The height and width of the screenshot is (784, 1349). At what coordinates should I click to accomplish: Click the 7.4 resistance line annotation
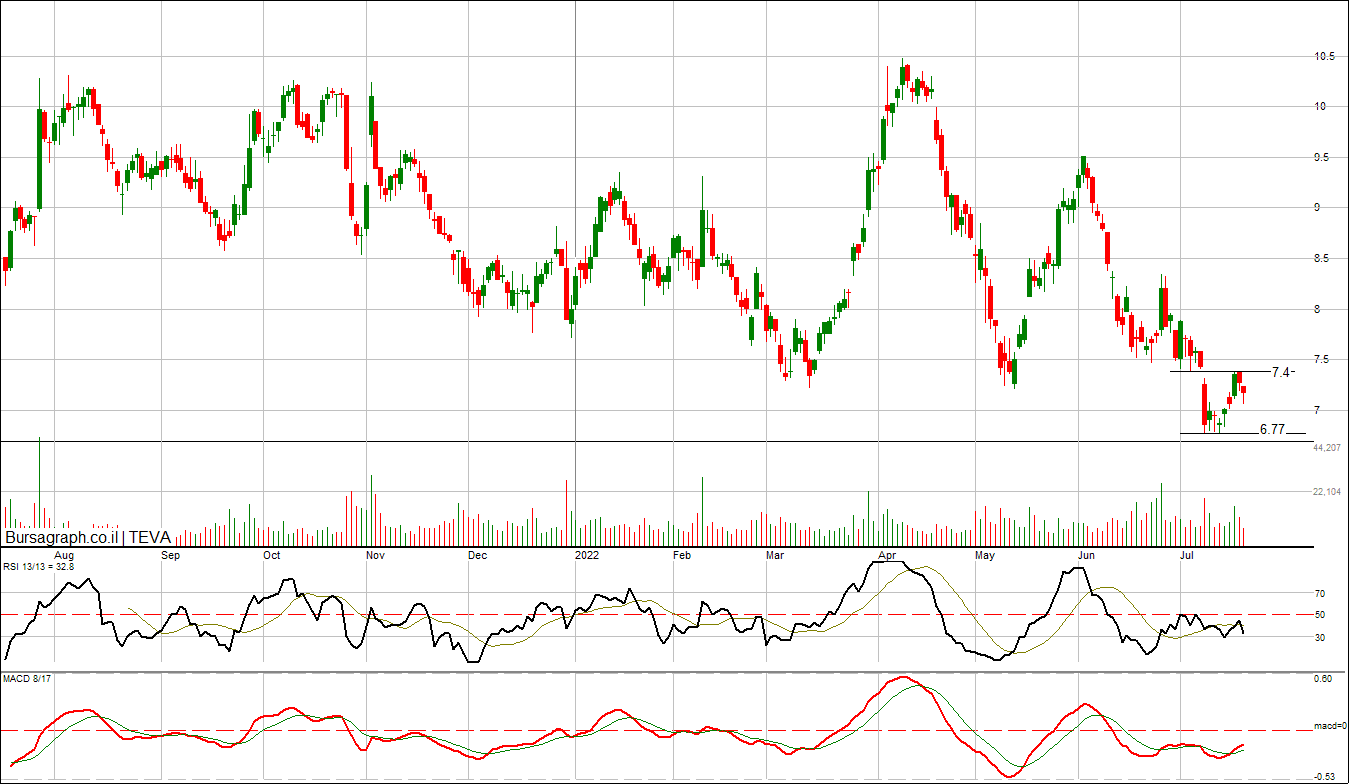point(1282,372)
